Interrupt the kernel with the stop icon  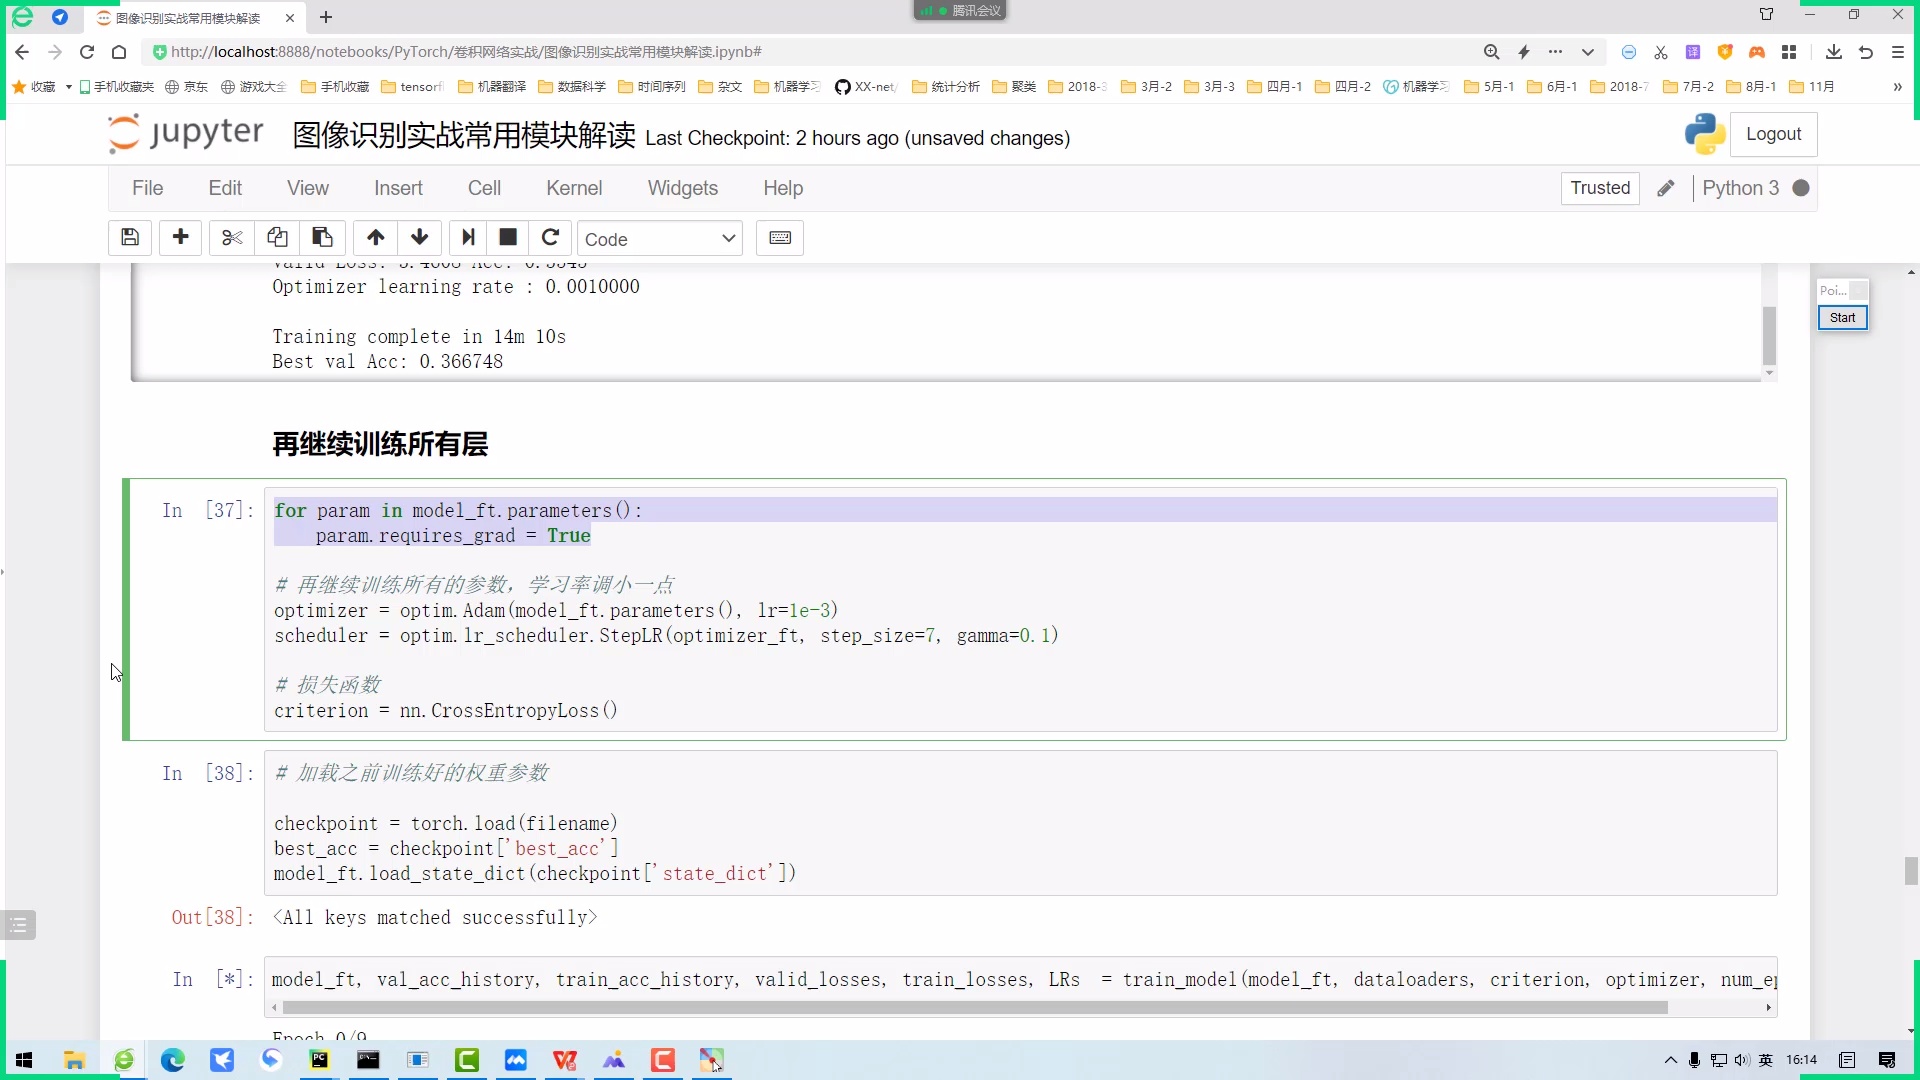coord(508,238)
